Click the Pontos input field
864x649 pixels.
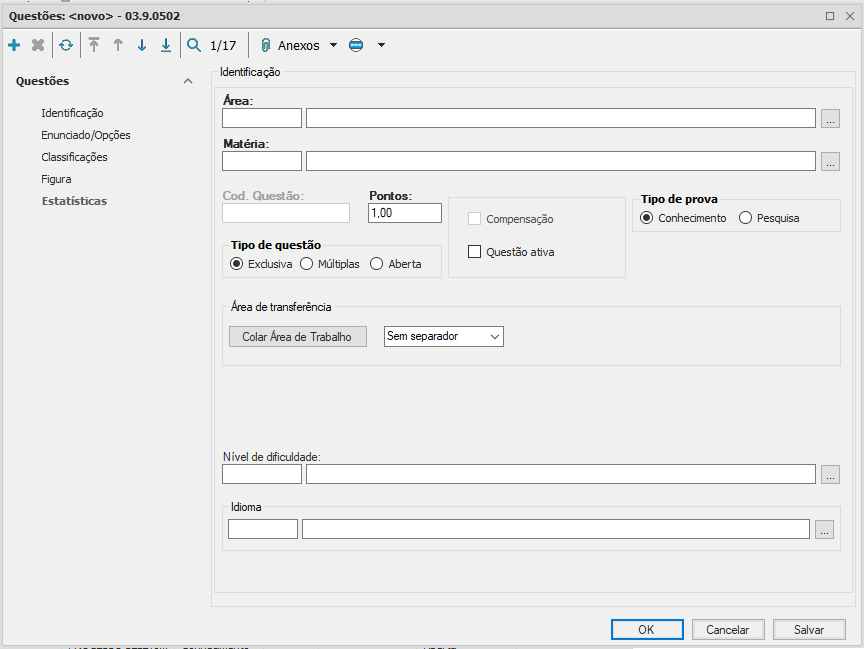(x=404, y=213)
